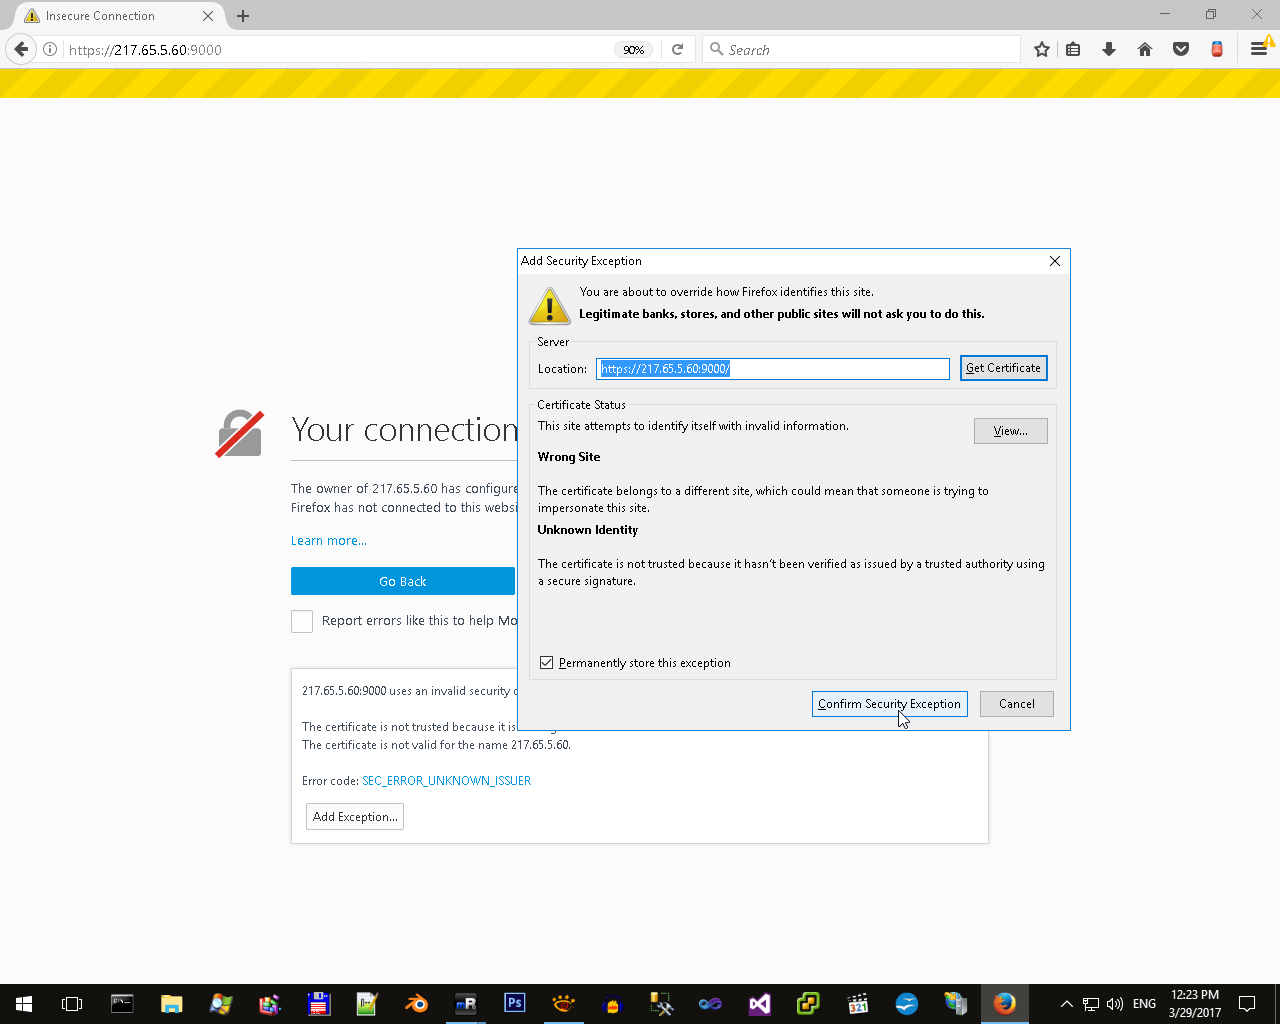Viewport: 1280px width, 1024px height.
Task: Bookmark this page with the star icon
Action: (1042, 49)
